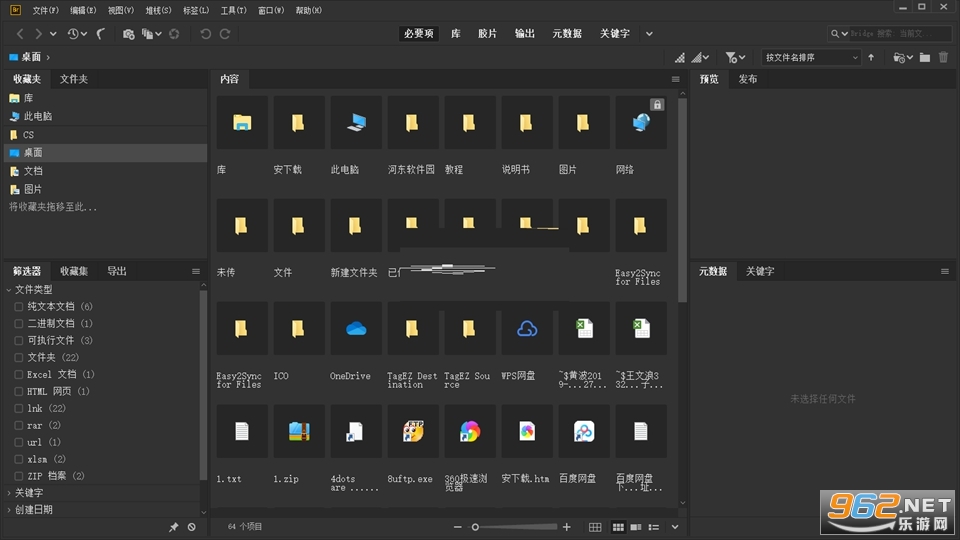The height and width of the screenshot is (540, 960).
Task: Switch to list view icon
Action: pos(654,527)
